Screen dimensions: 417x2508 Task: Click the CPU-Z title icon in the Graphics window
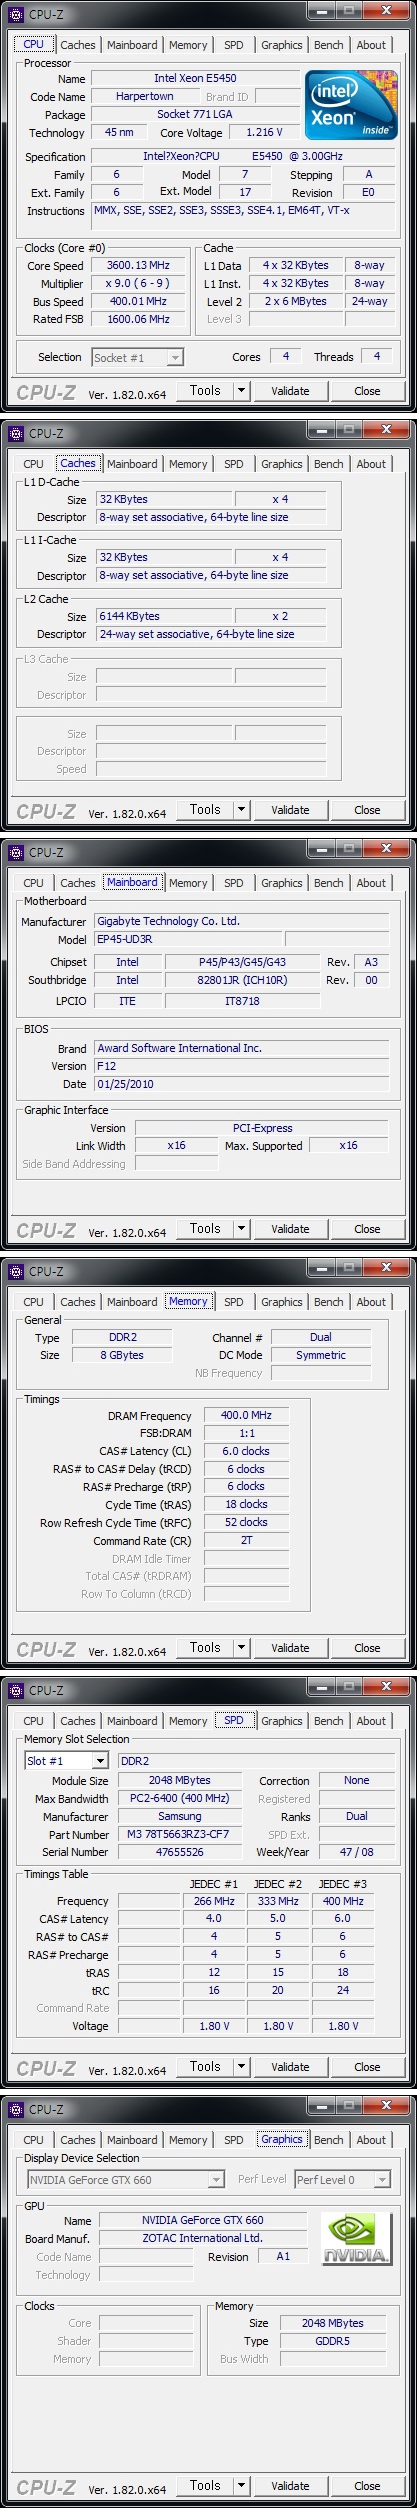tap(15, 2109)
